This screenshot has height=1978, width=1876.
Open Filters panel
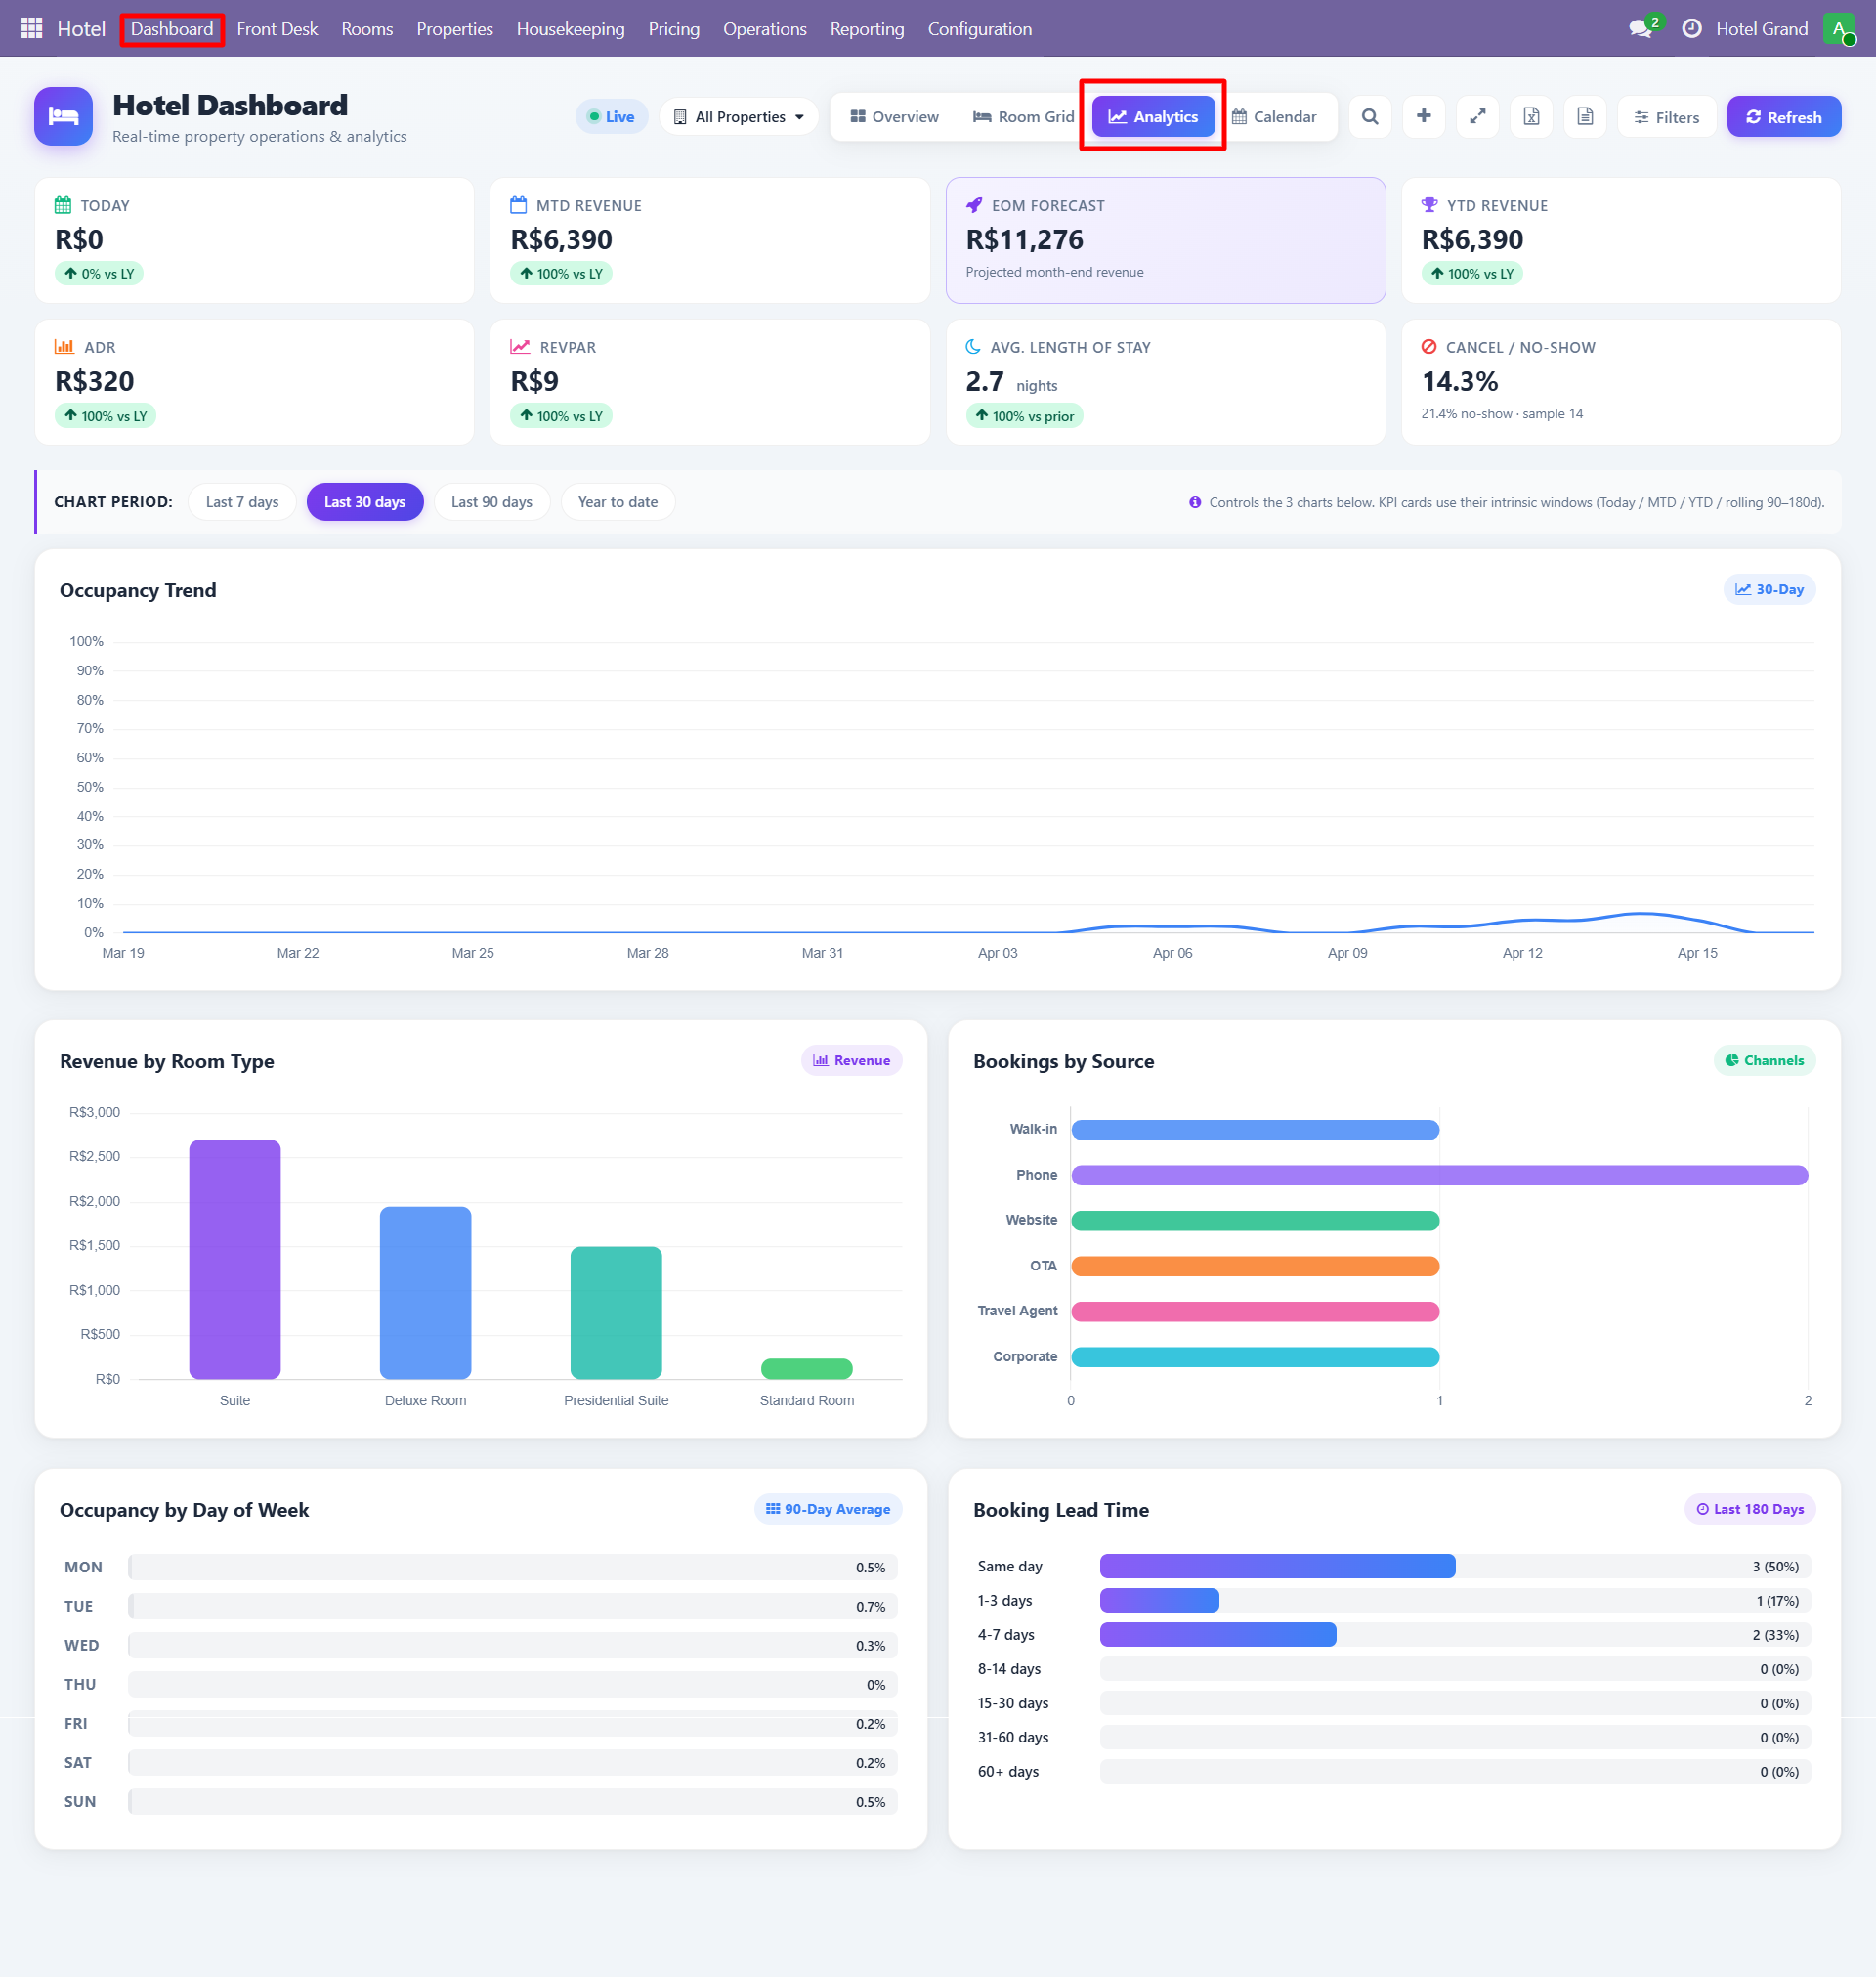click(x=1666, y=116)
